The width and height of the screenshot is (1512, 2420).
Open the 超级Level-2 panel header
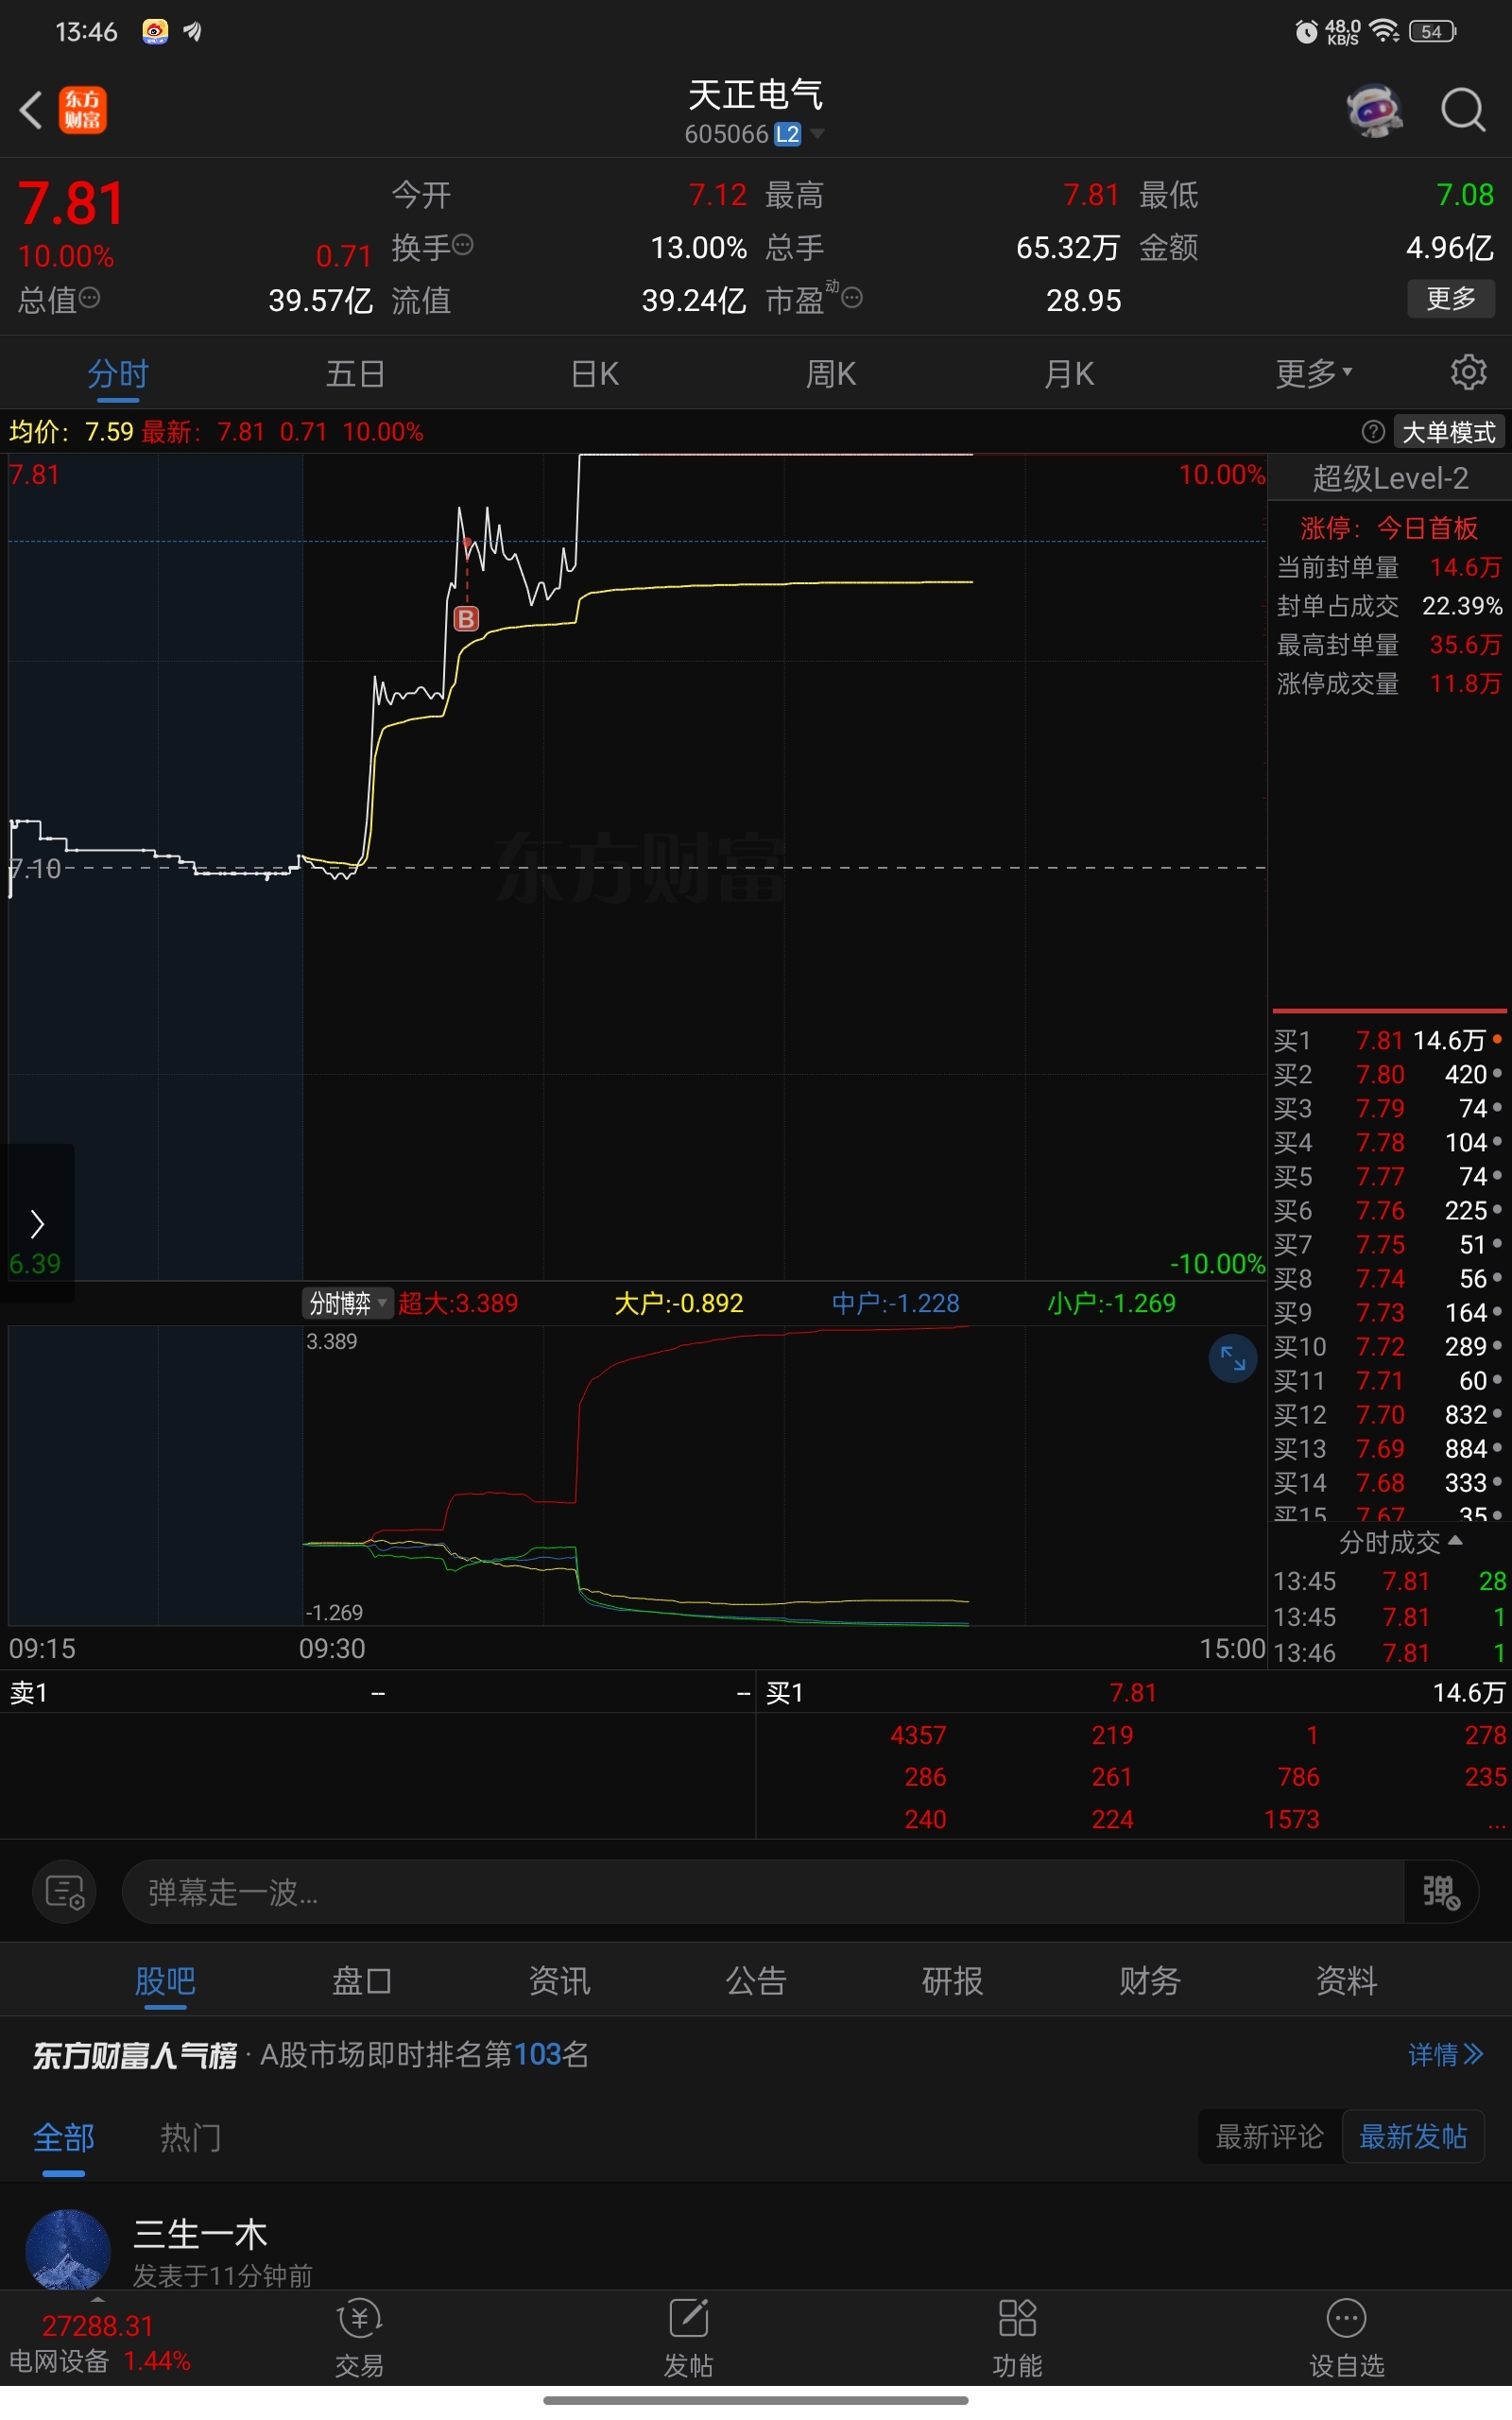[x=1390, y=478]
